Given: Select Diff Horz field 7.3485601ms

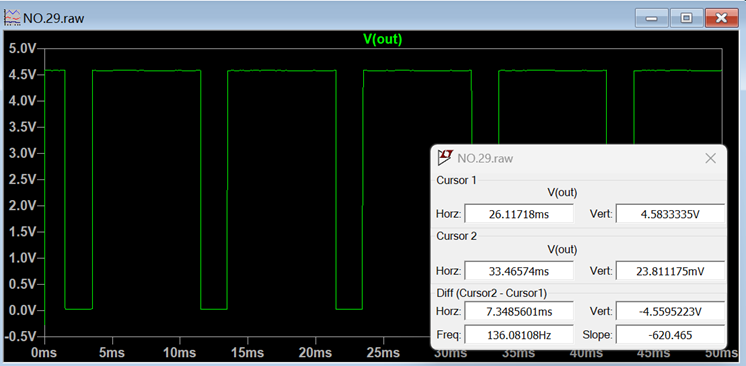Looking at the screenshot, I should [x=519, y=312].
